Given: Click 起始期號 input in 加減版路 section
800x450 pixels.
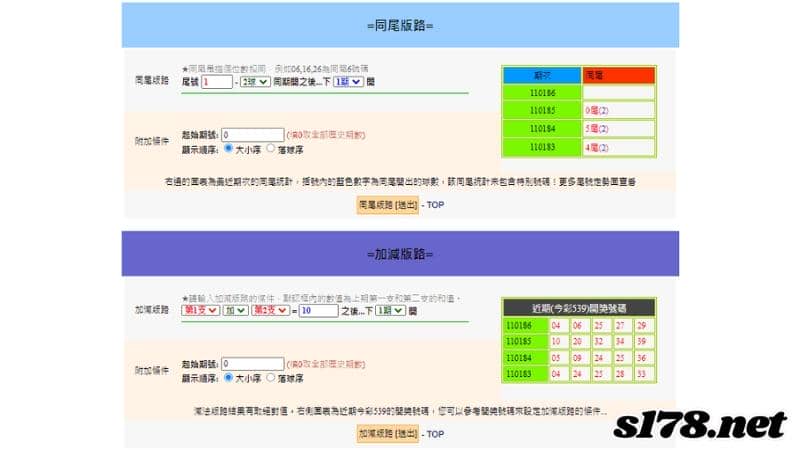Looking at the screenshot, I should click(253, 364).
